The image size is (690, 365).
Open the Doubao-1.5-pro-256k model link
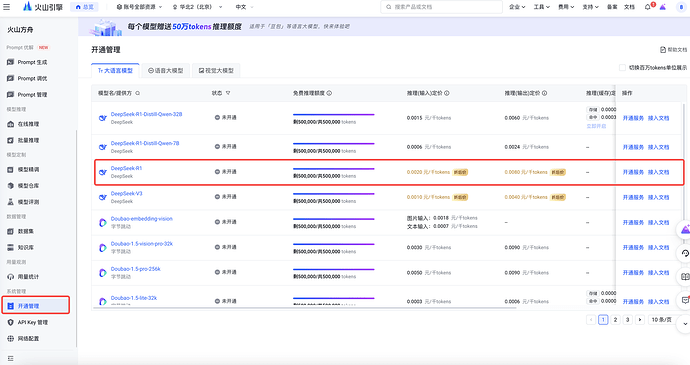136,269
